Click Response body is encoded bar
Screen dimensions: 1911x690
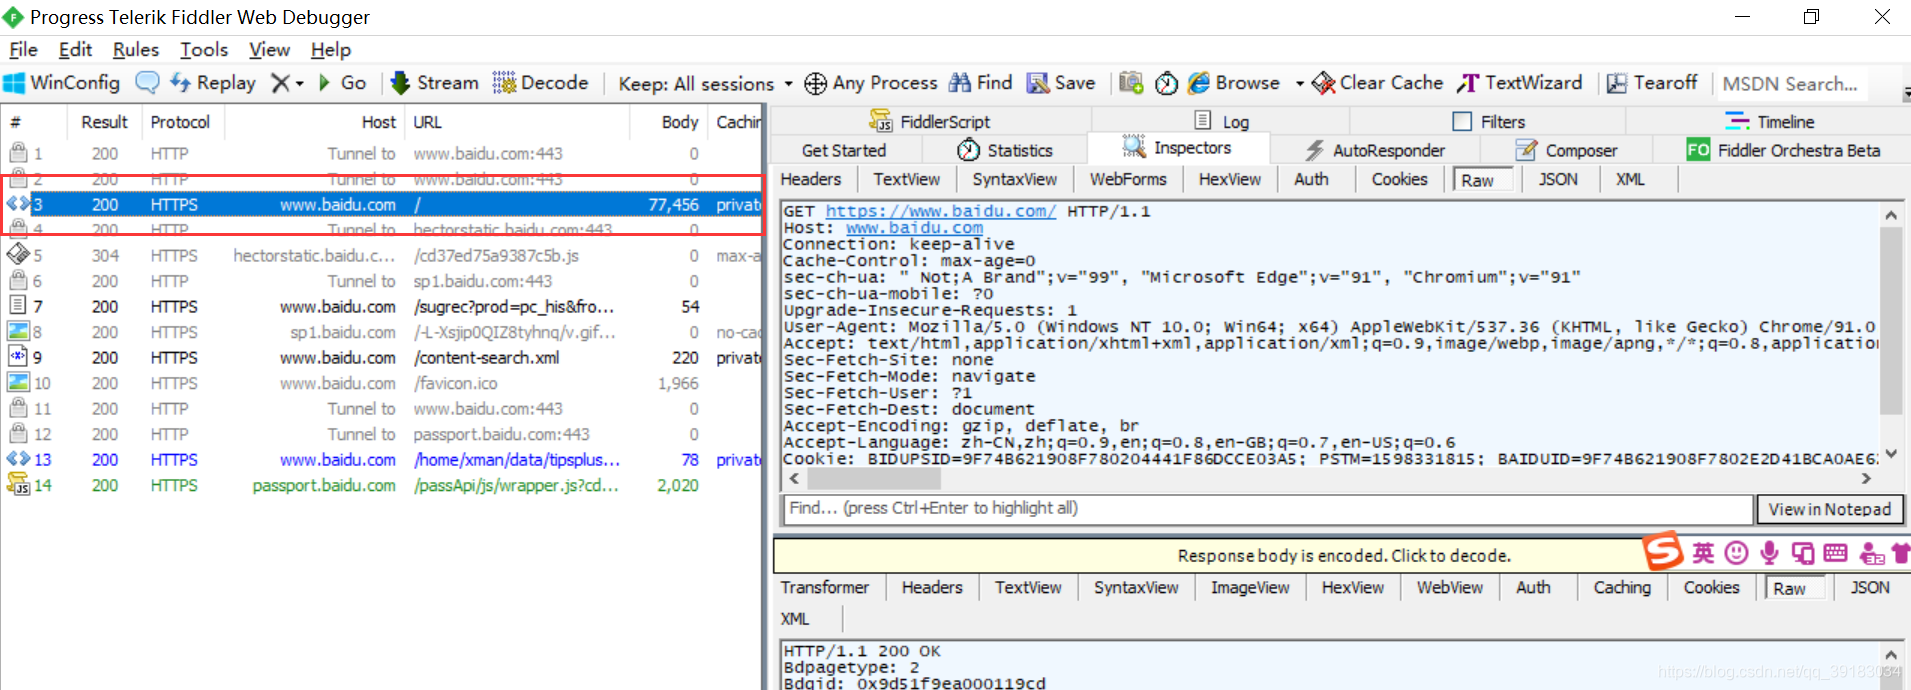[1343, 555]
